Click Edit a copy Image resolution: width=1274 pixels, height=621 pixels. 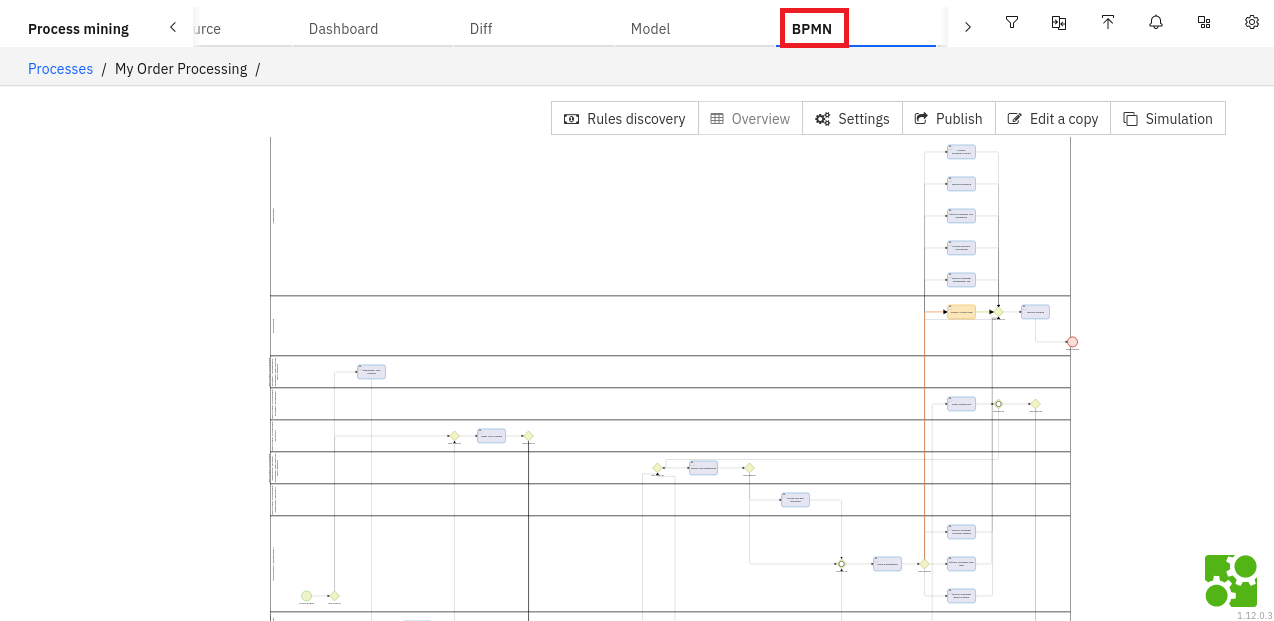click(x=1053, y=118)
